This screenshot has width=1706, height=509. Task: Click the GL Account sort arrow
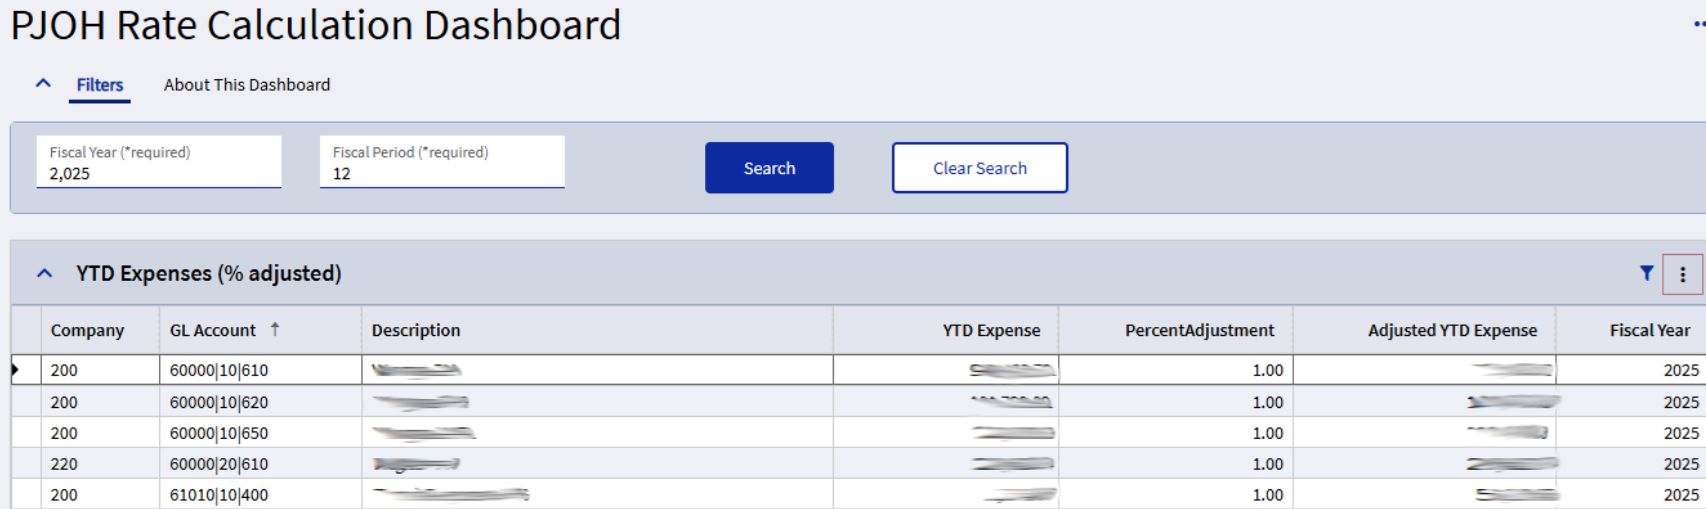coord(275,329)
